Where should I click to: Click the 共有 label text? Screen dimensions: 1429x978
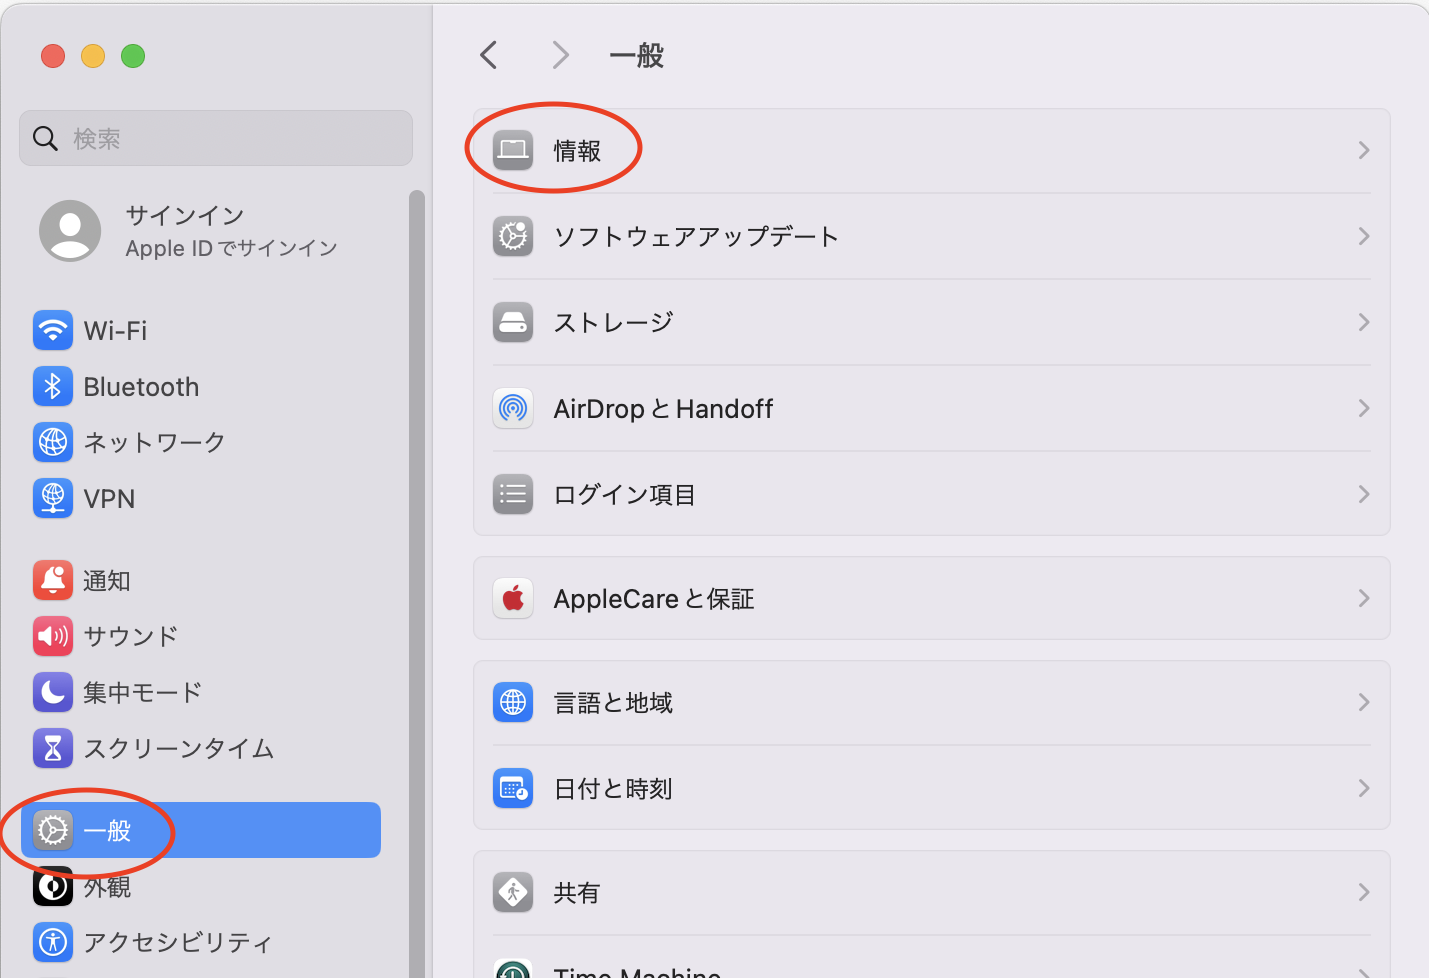[x=577, y=892]
